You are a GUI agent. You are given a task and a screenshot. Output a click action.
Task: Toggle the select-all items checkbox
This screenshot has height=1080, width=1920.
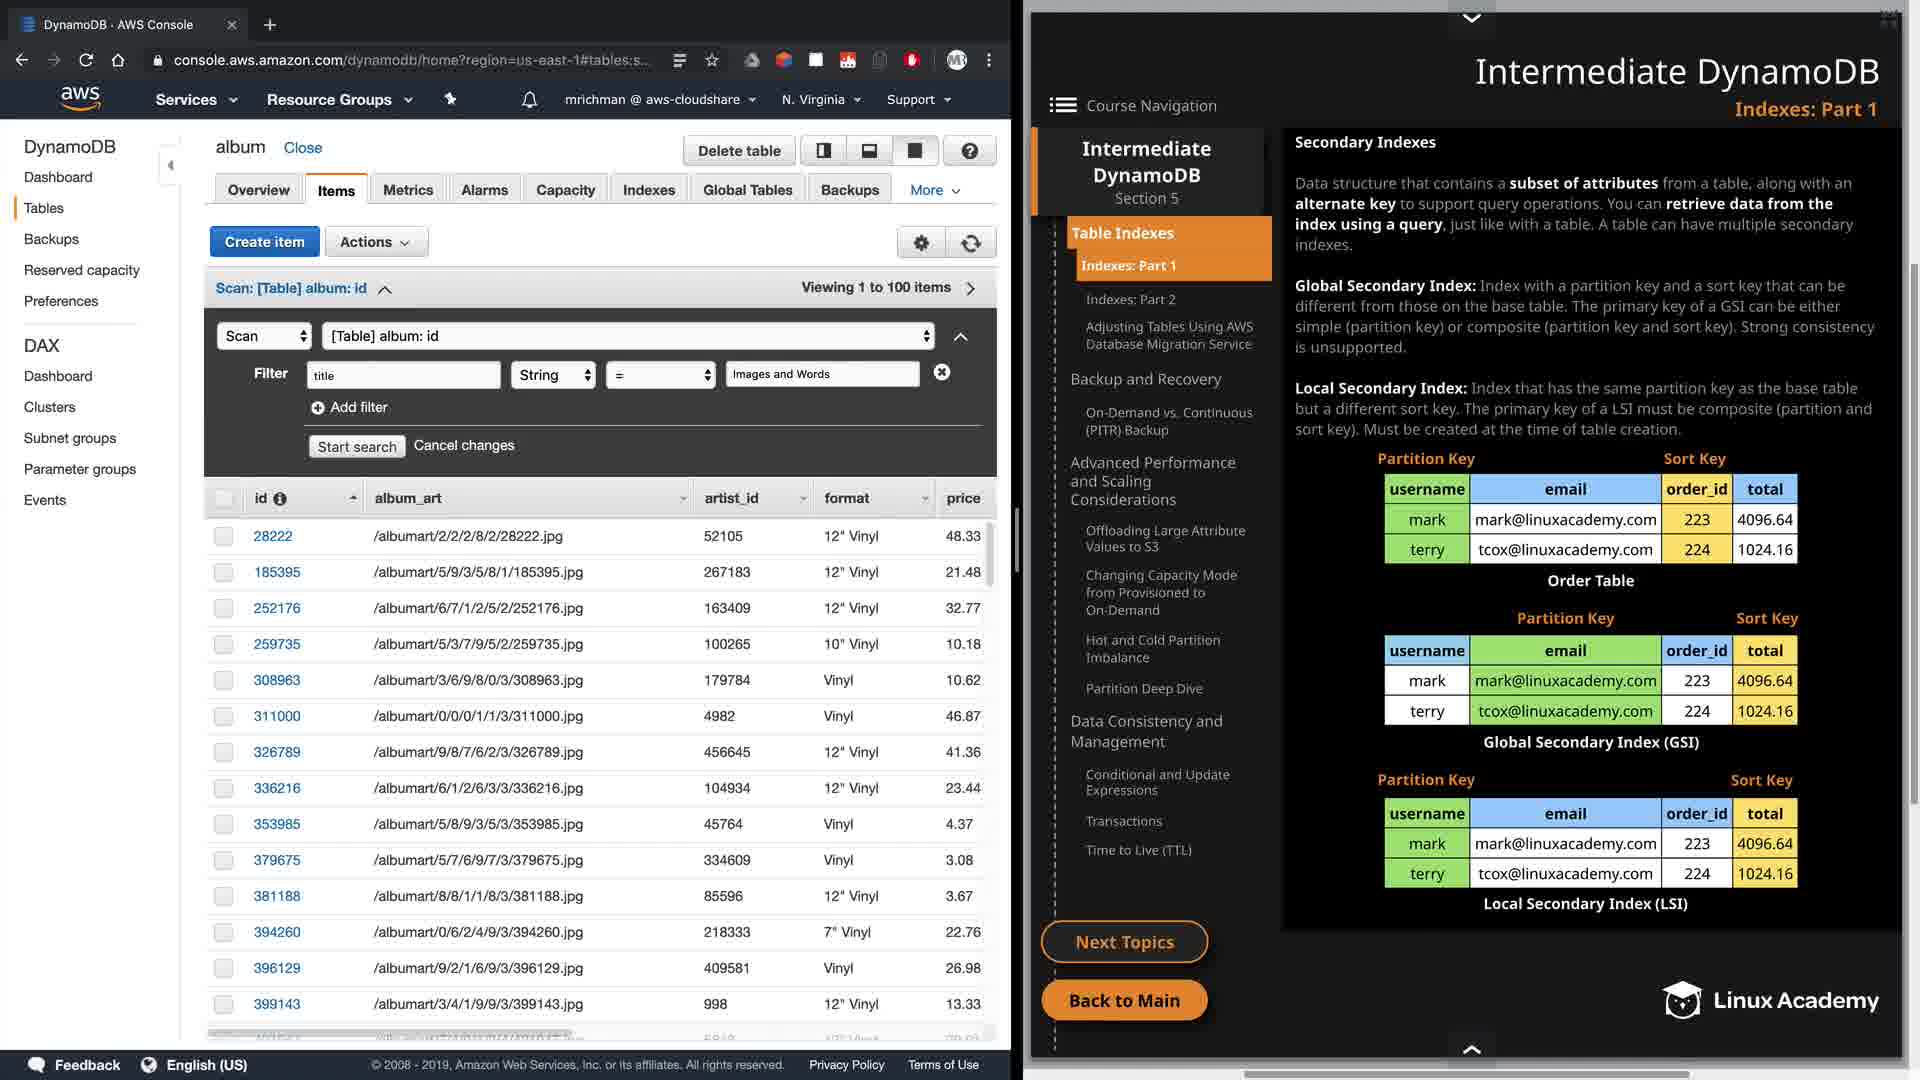pyautogui.click(x=223, y=498)
